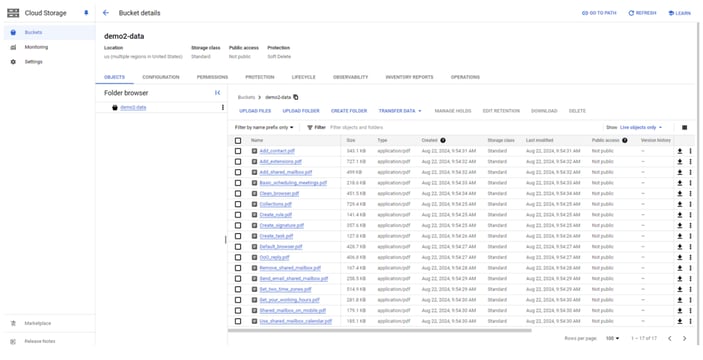Select all objects with header checkbox
This screenshot has width=703, height=360.
[238, 141]
